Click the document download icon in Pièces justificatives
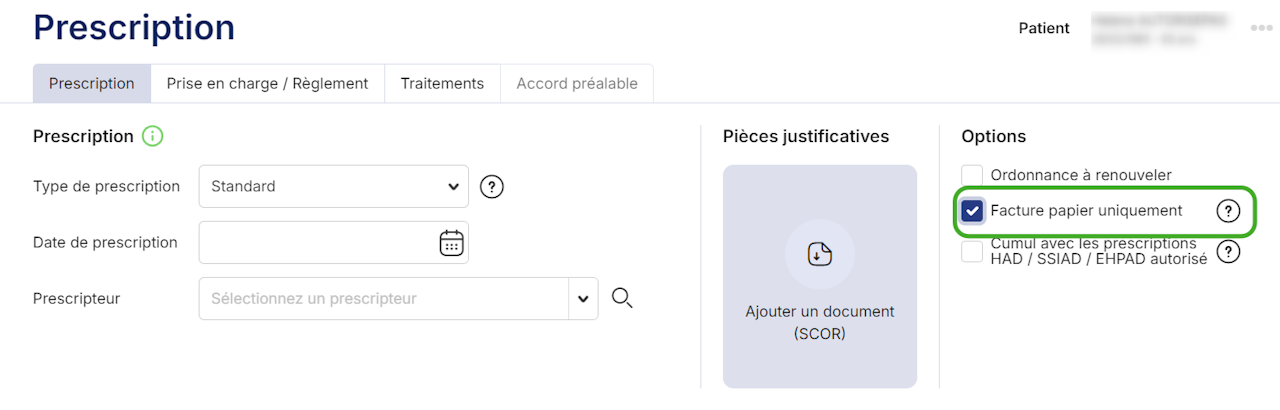1280x410 pixels. pyautogui.click(x=819, y=254)
